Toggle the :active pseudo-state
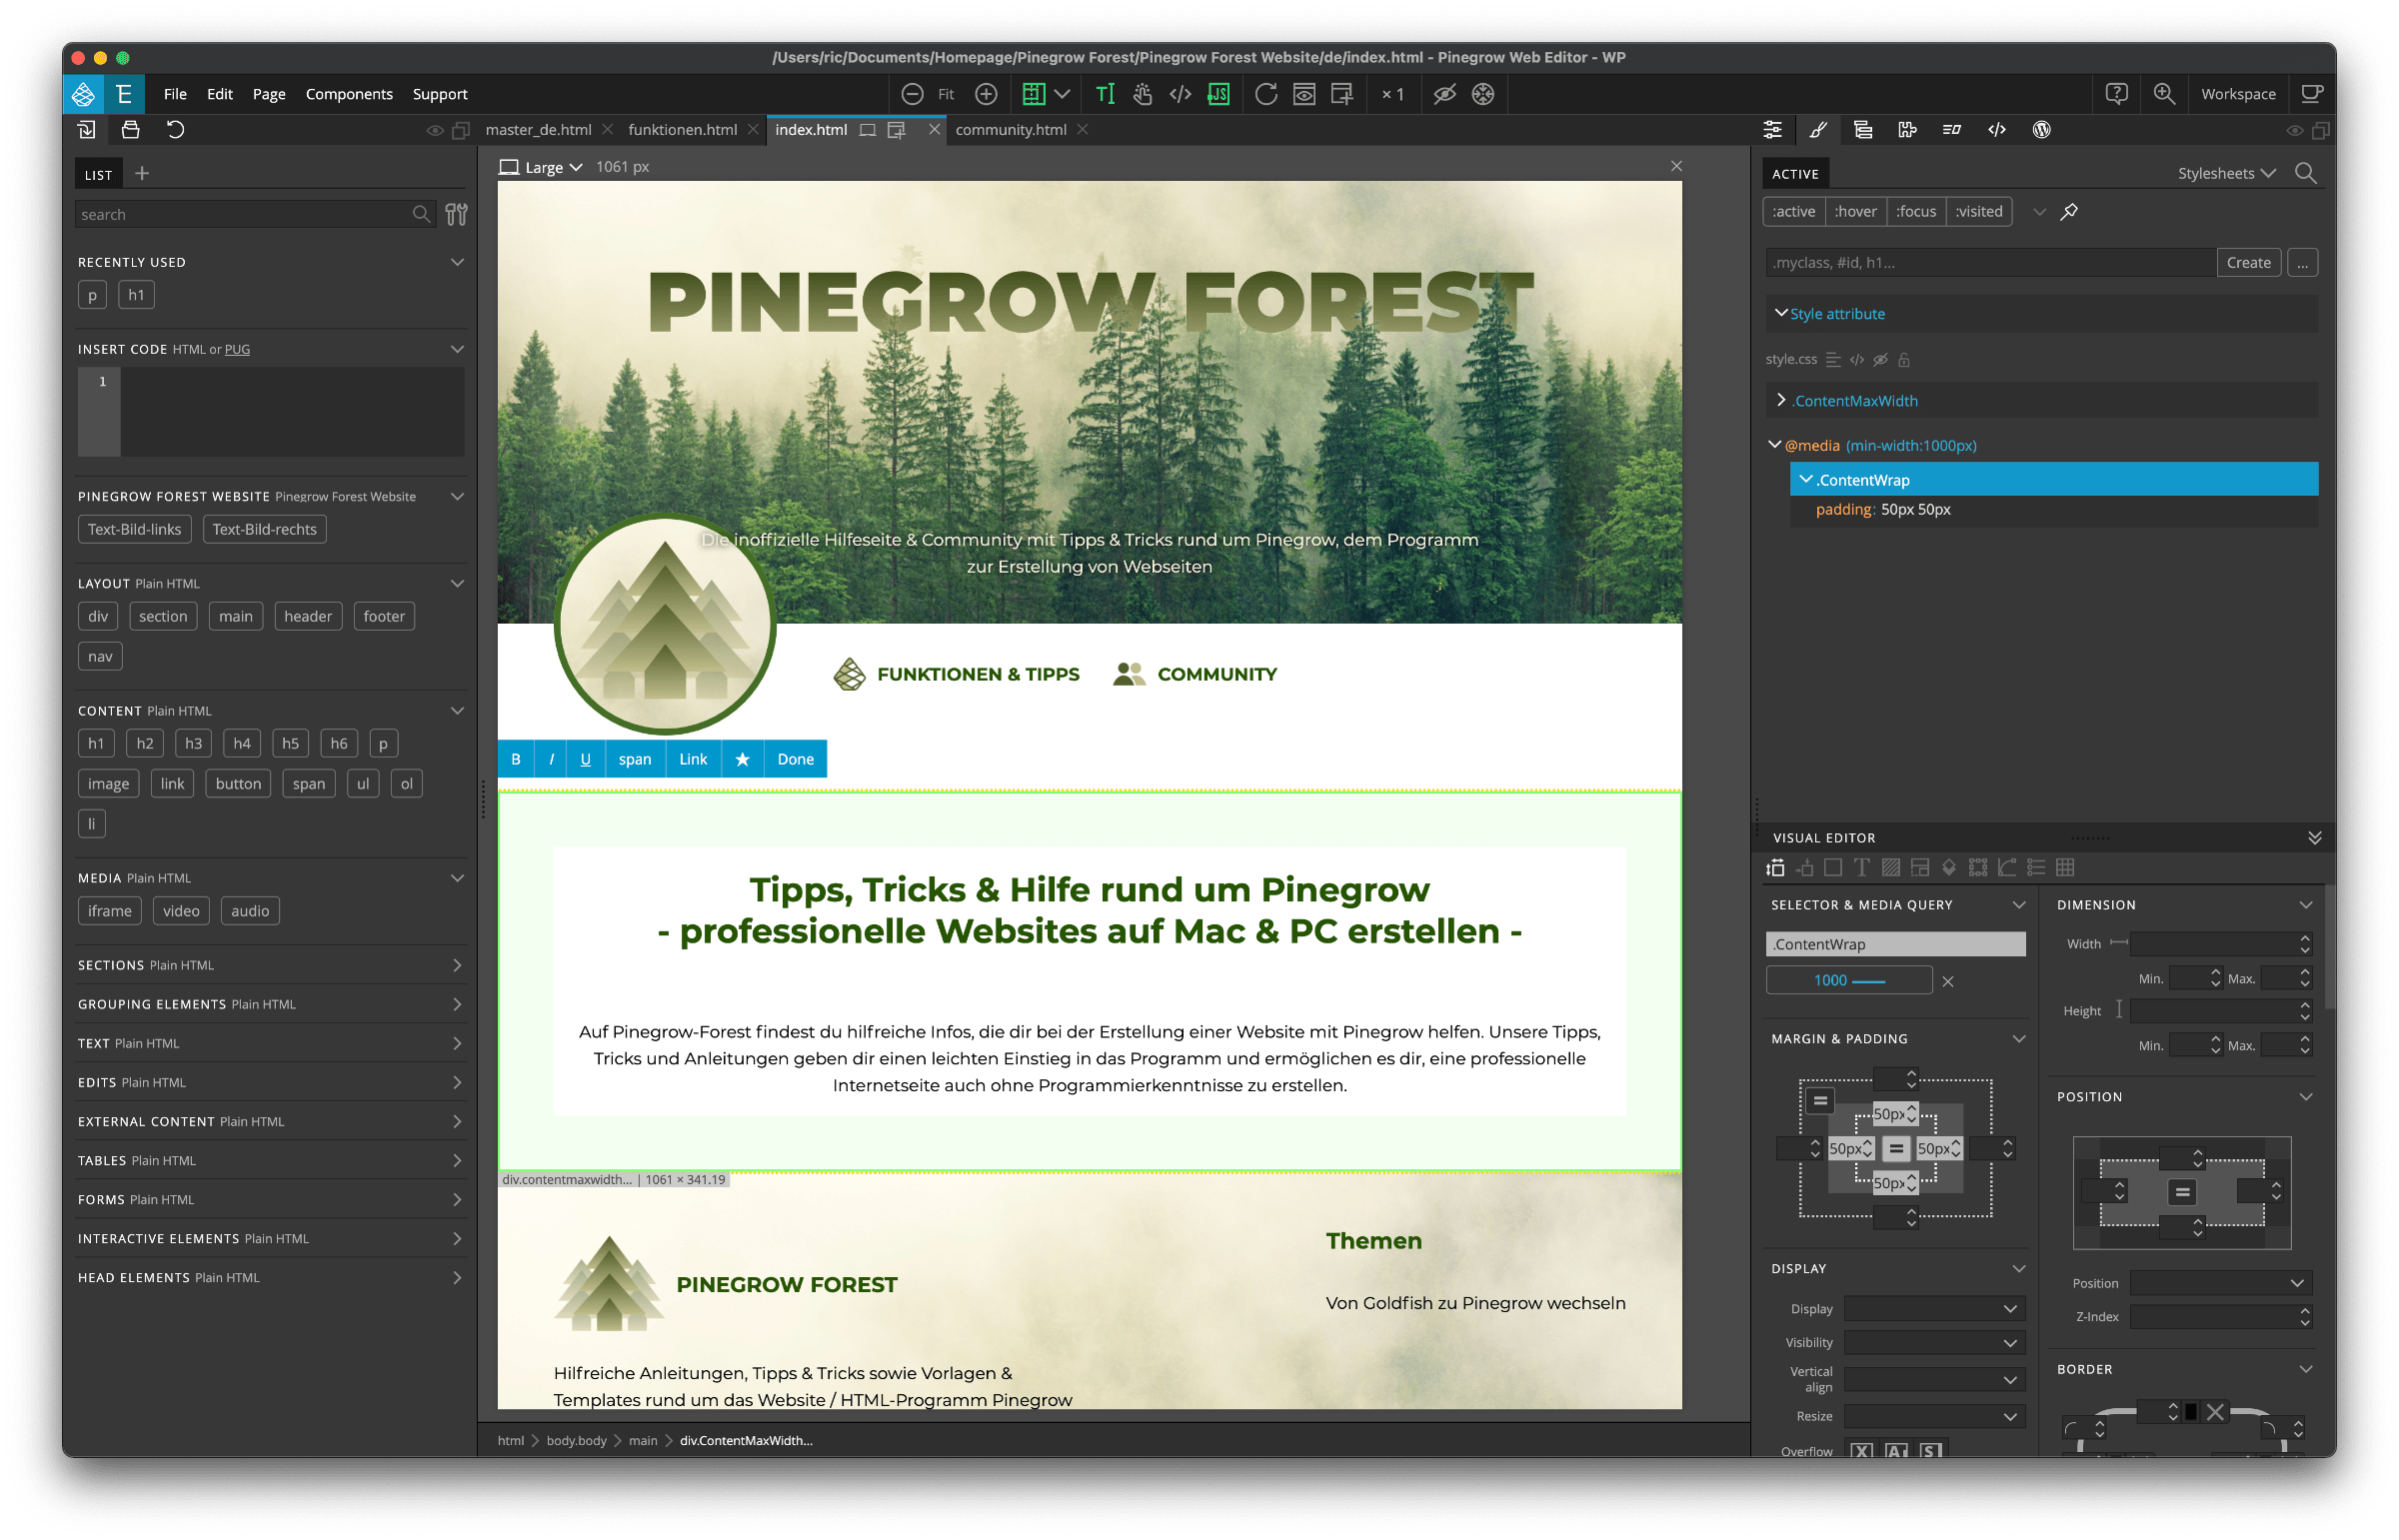Screen dimensions: 2399x1540 coord(1794,211)
